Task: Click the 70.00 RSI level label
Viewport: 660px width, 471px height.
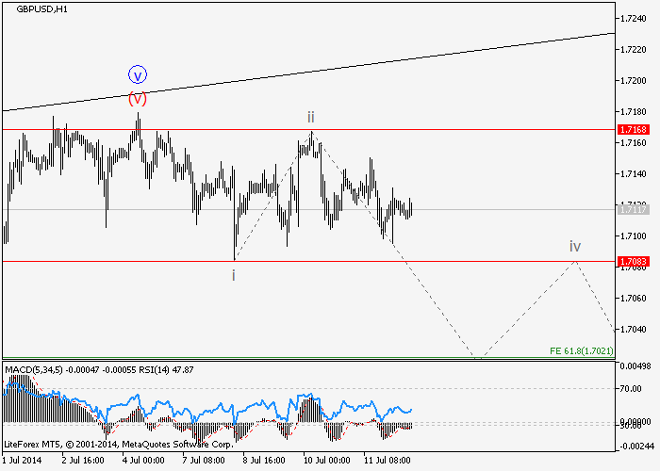Action: point(630,389)
